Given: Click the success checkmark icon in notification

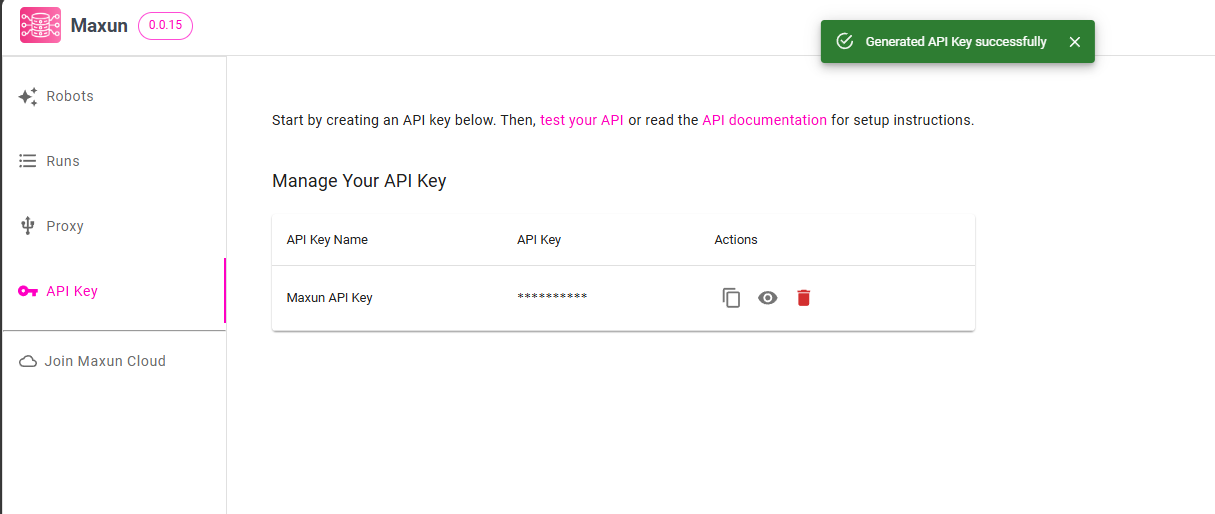Looking at the screenshot, I should click(x=844, y=41).
